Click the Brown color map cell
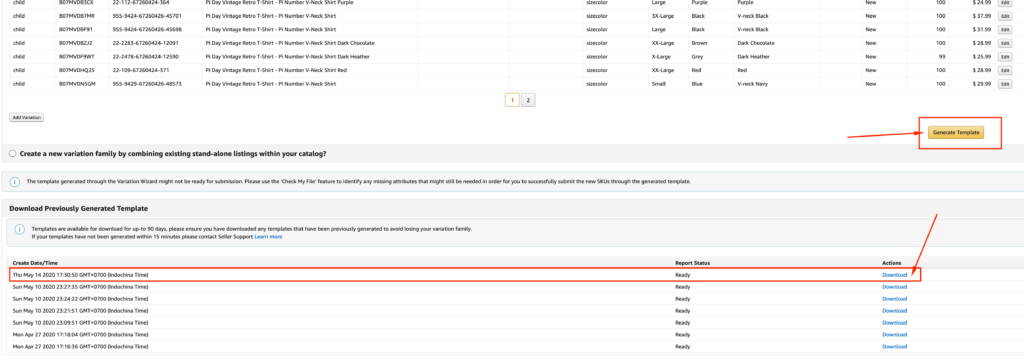This screenshot has width=1024, height=362. (x=698, y=43)
